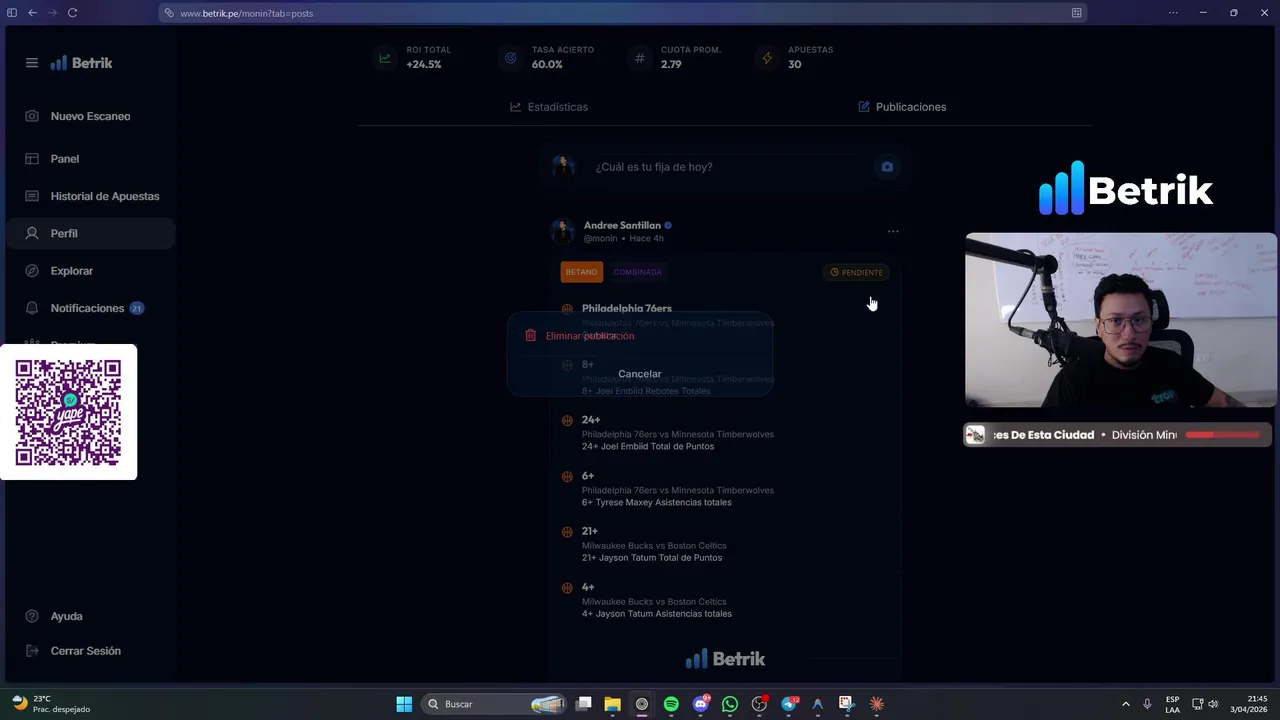Open Notificaciones in sidebar

click(x=88, y=308)
